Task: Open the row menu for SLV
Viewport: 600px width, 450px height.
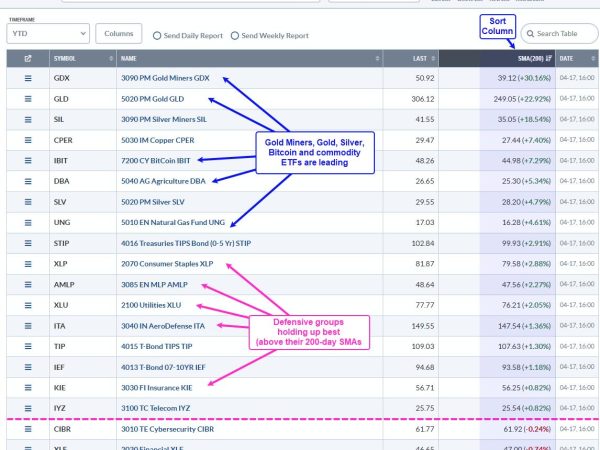Action: click(x=28, y=202)
